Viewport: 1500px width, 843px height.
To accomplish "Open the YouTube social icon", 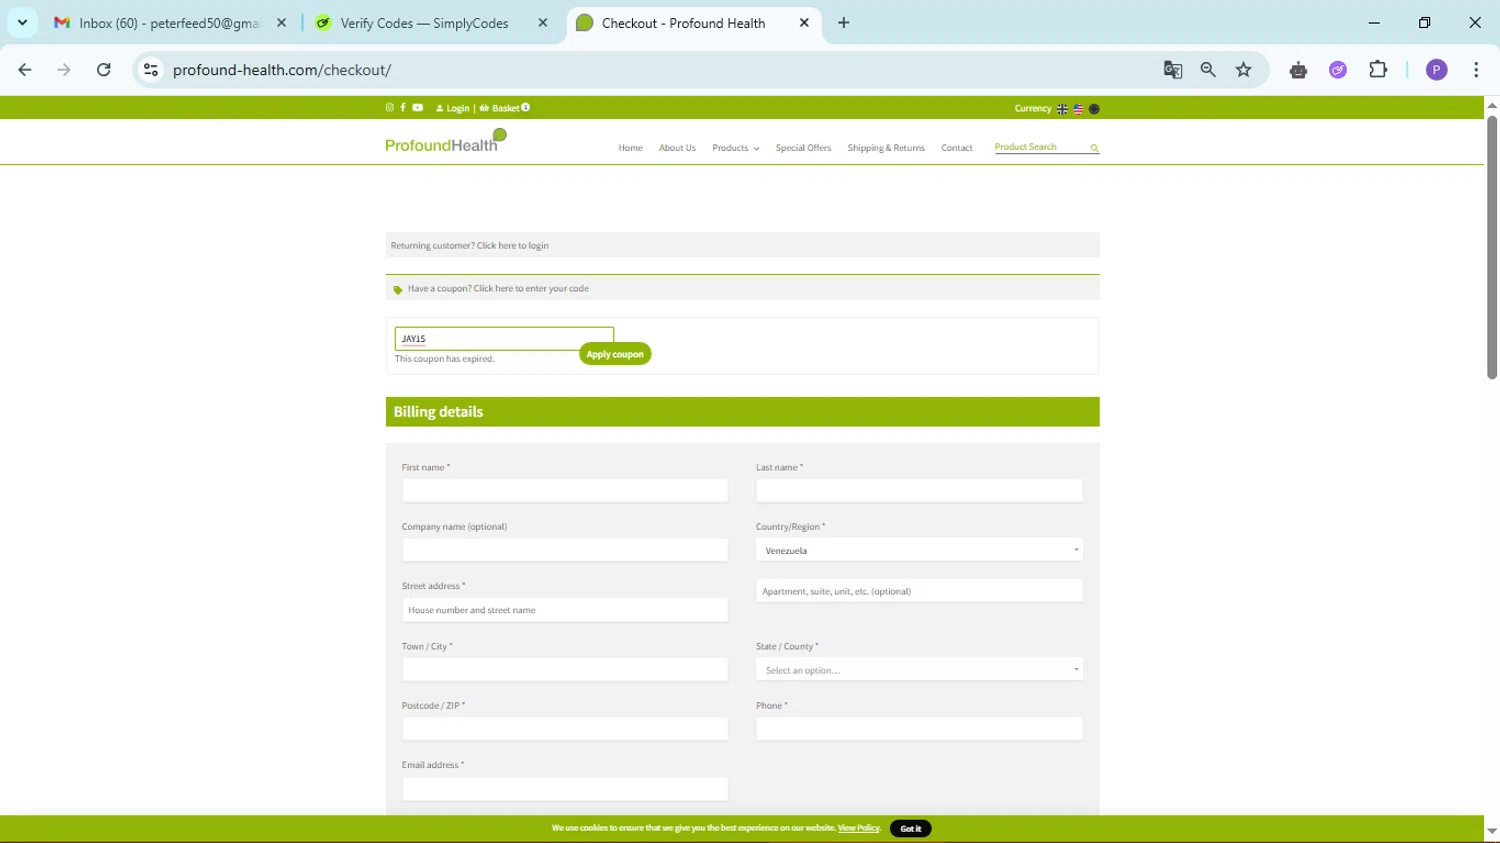I will click(418, 108).
